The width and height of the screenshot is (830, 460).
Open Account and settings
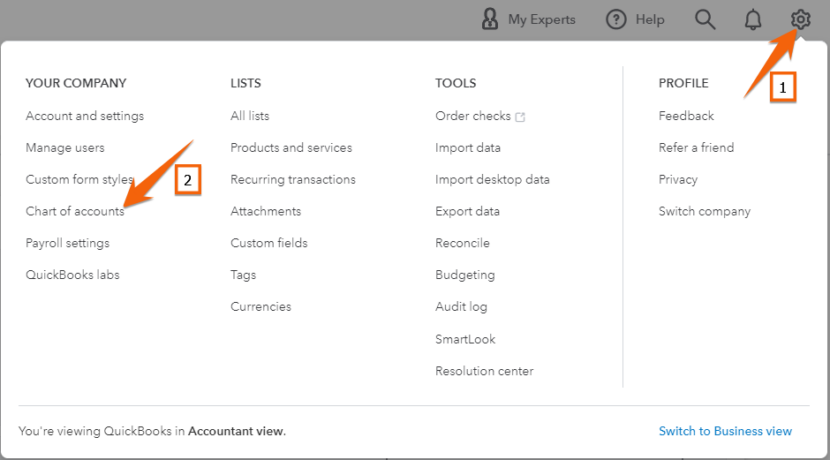click(85, 116)
